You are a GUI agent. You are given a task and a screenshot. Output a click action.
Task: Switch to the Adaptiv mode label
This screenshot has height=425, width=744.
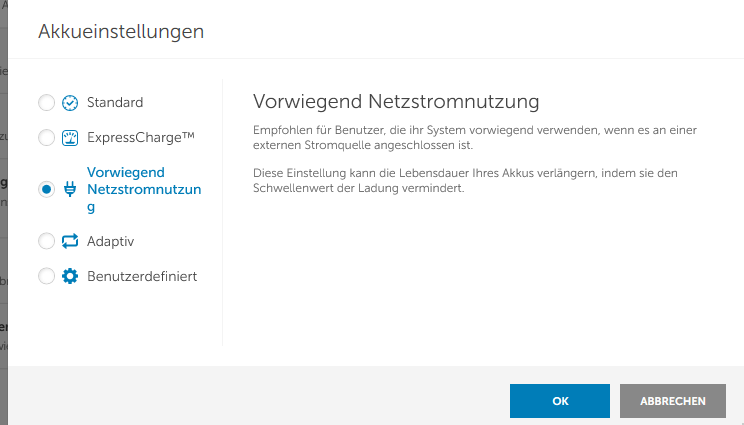(x=111, y=241)
